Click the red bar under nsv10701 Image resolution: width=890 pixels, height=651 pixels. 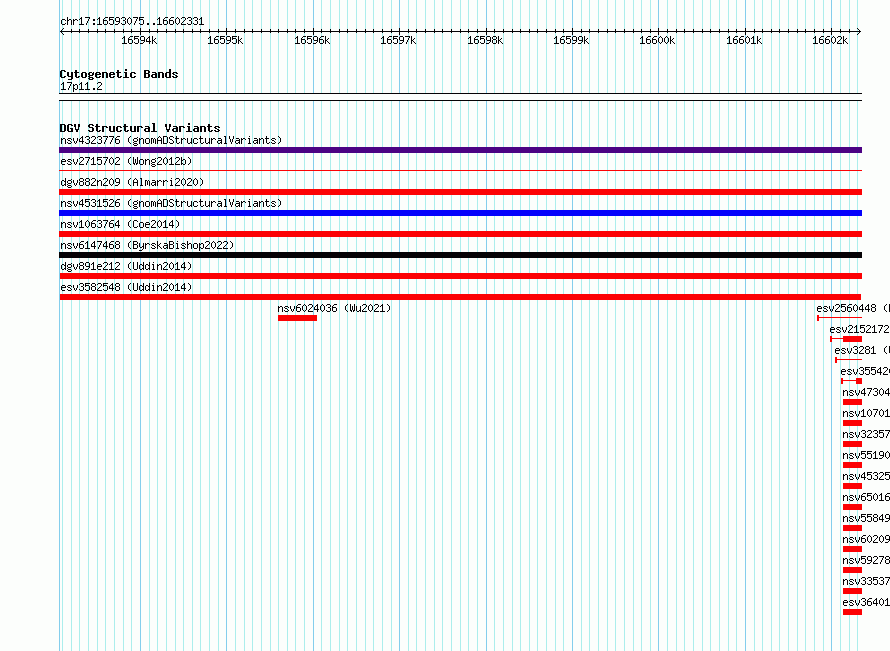point(853,423)
